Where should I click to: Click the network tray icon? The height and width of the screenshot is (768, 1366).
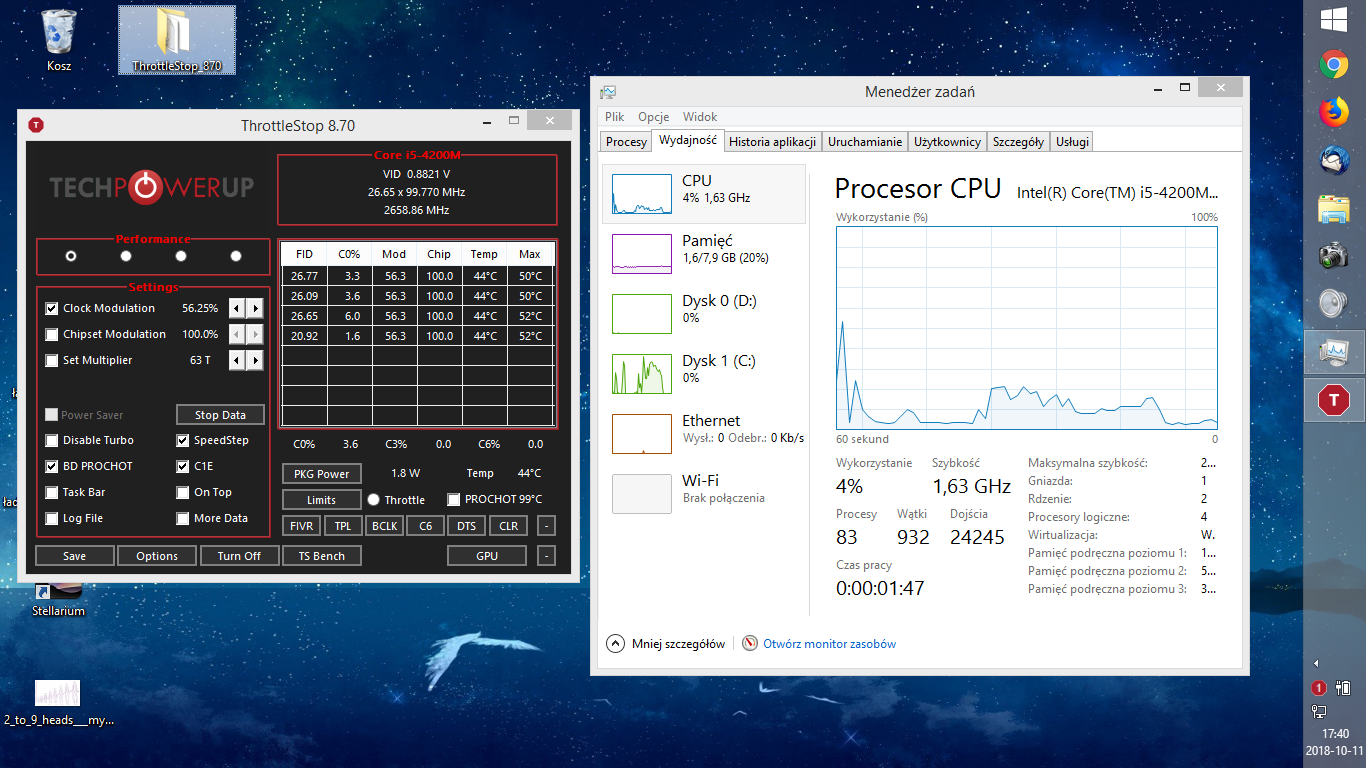(1319, 712)
